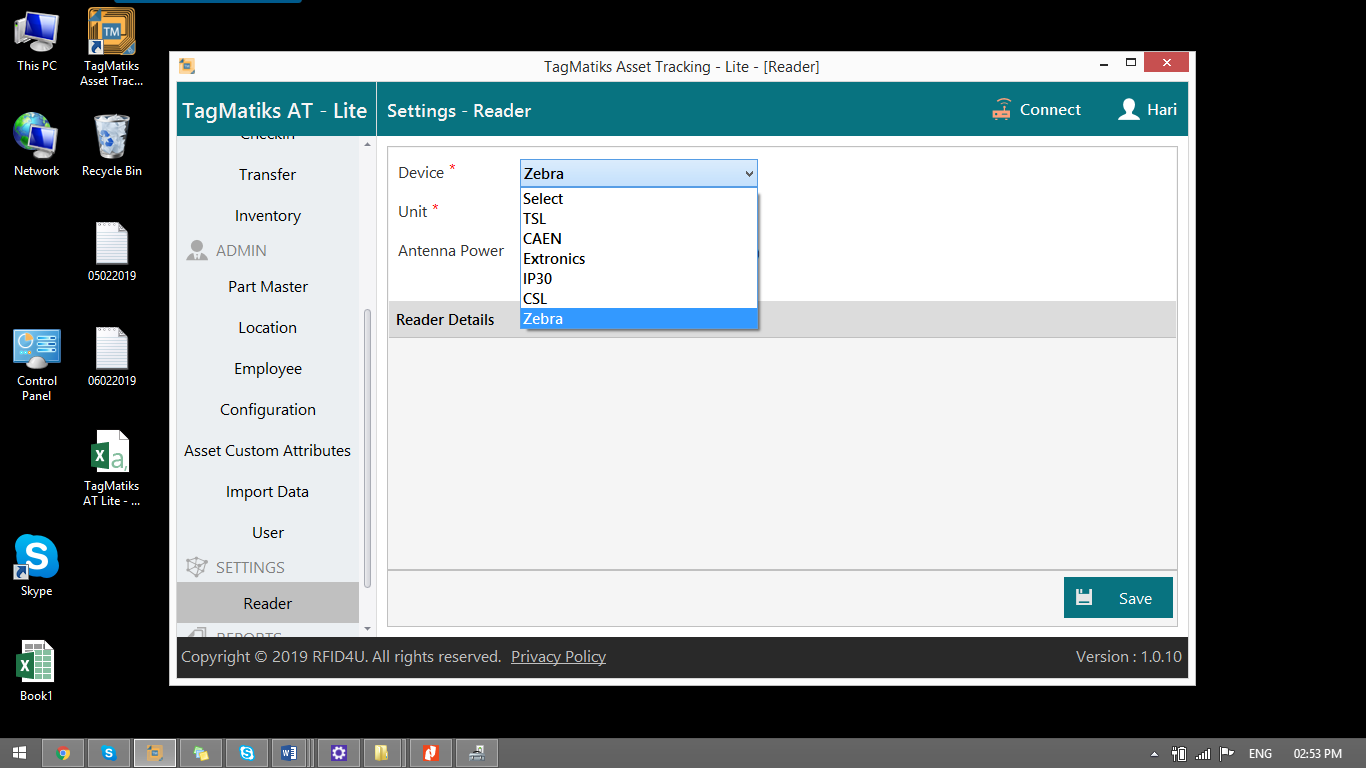Click the Save button

tap(1117, 598)
